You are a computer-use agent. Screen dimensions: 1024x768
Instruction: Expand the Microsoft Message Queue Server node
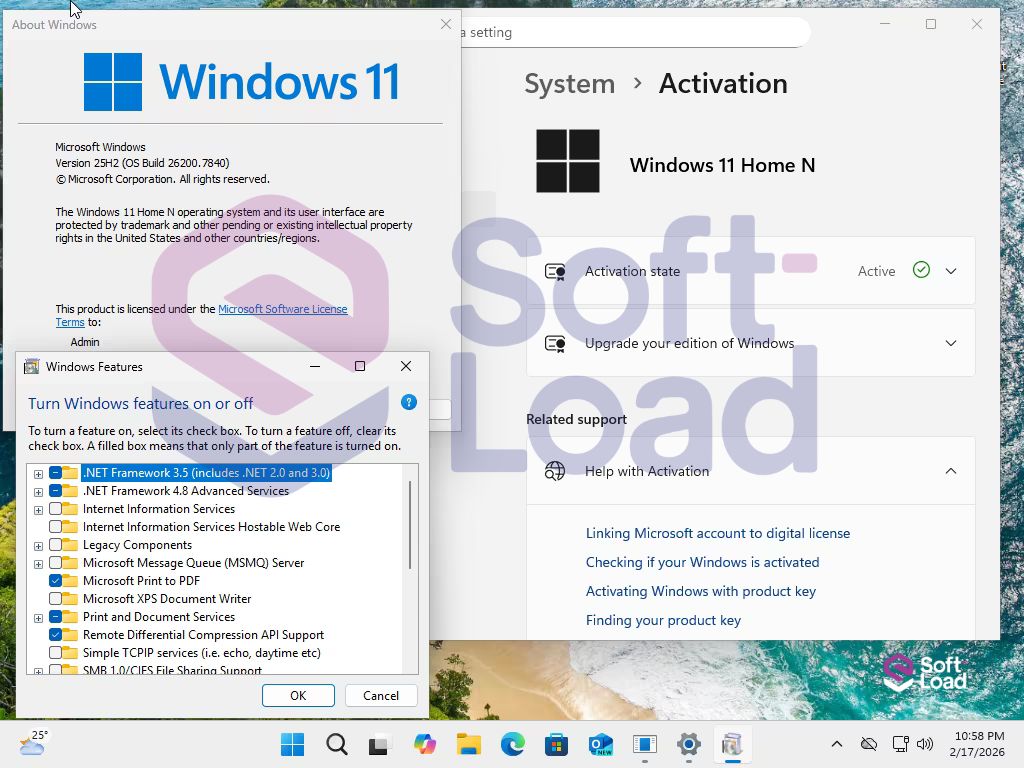point(39,564)
